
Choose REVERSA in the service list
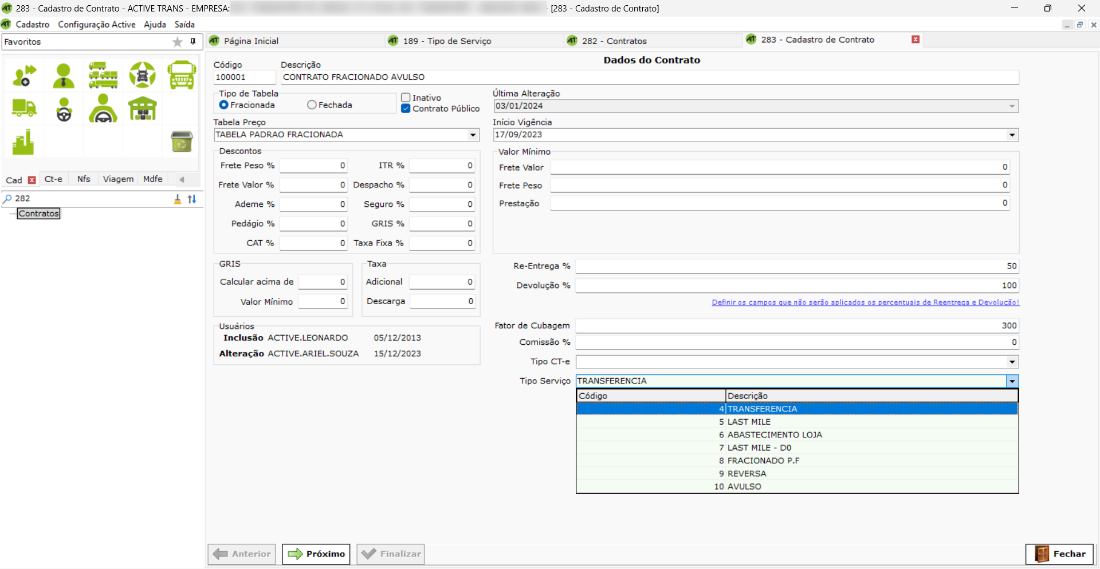pyautogui.click(x=797, y=473)
